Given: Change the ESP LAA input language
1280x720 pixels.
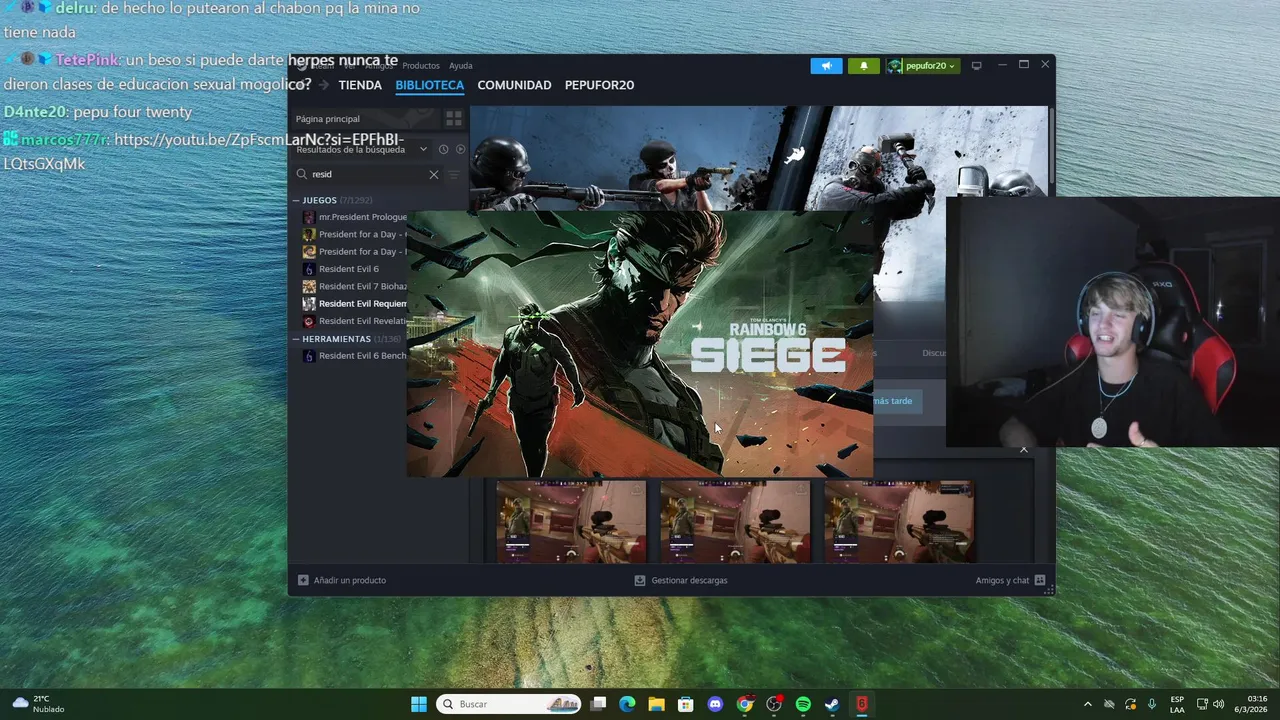Looking at the screenshot, I should click(x=1177, y=704).
